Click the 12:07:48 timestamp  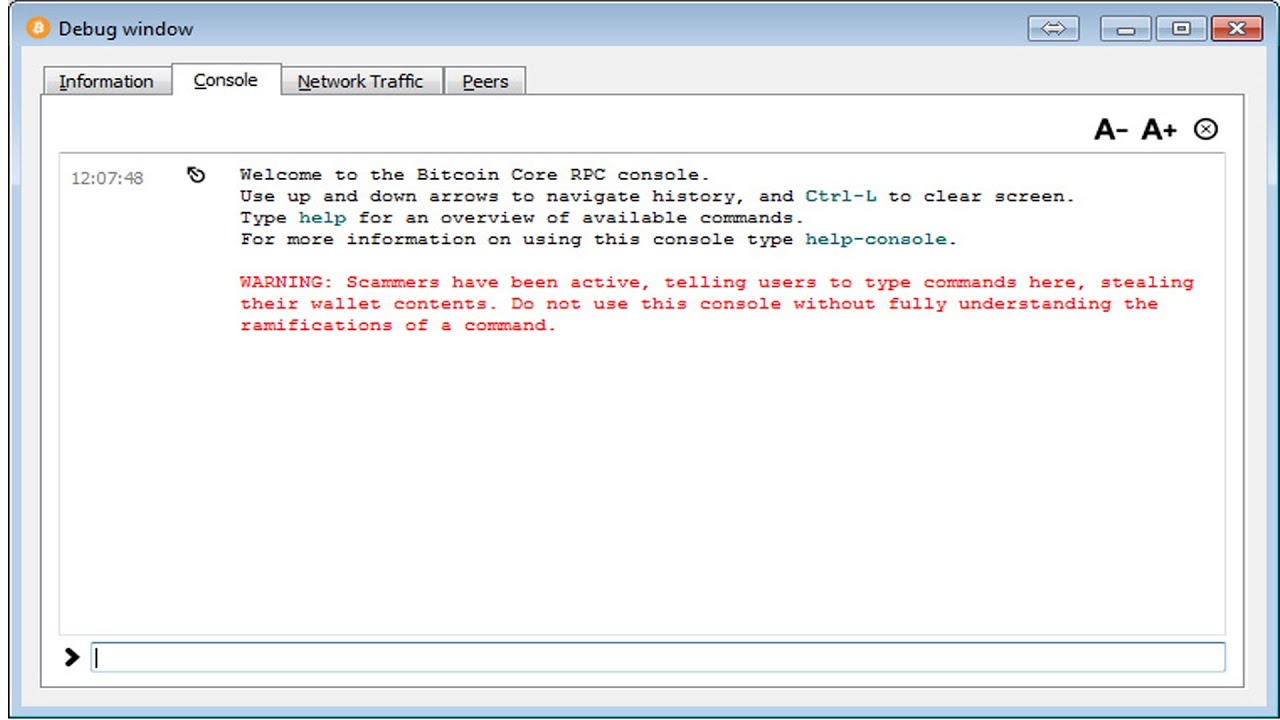point(107,178)
